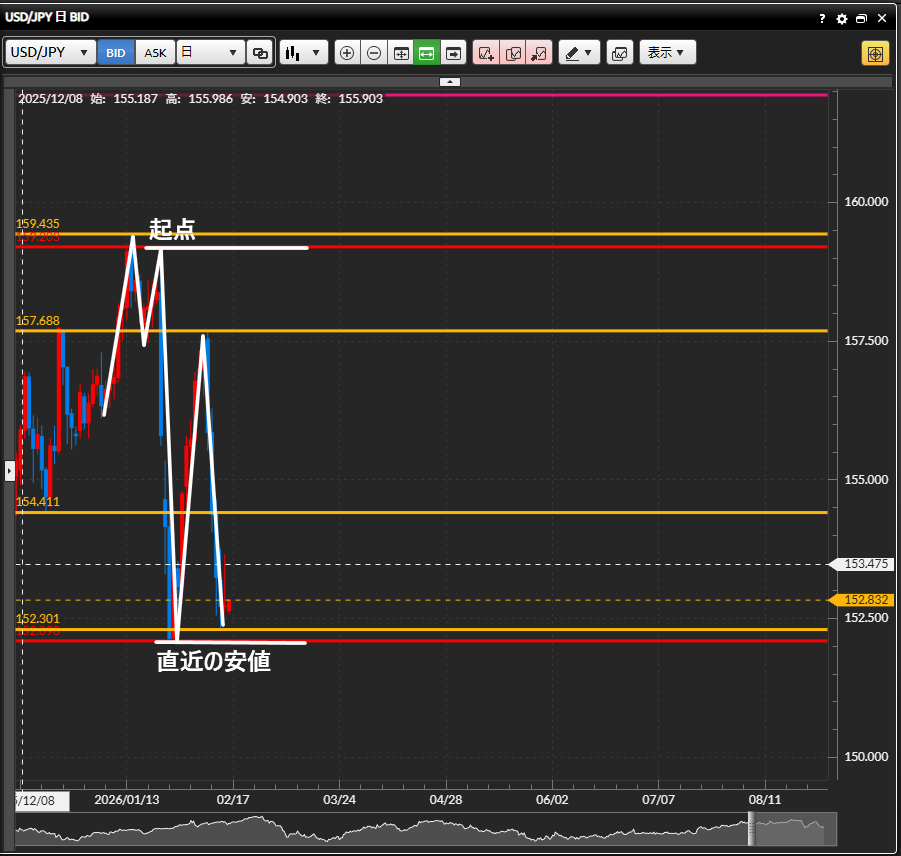Open the 表示 display menu
Viewport: 901px width, 856px height.
coord(667,53)
